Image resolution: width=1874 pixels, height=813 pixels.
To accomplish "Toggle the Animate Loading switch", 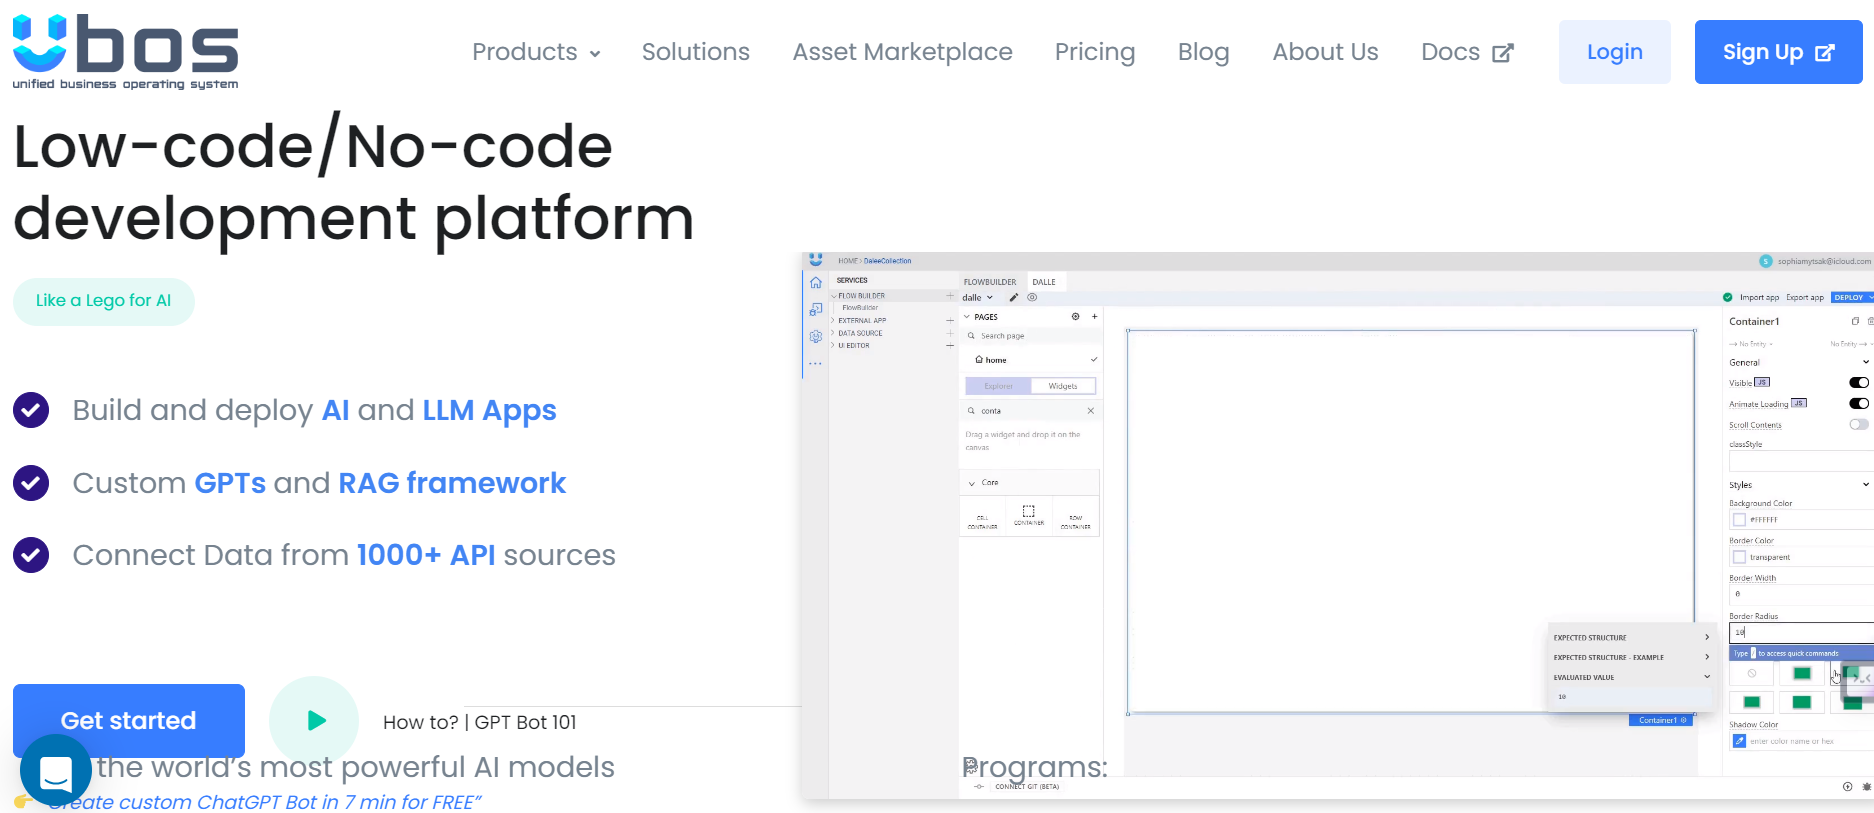I will click(x=1859, y=403).
